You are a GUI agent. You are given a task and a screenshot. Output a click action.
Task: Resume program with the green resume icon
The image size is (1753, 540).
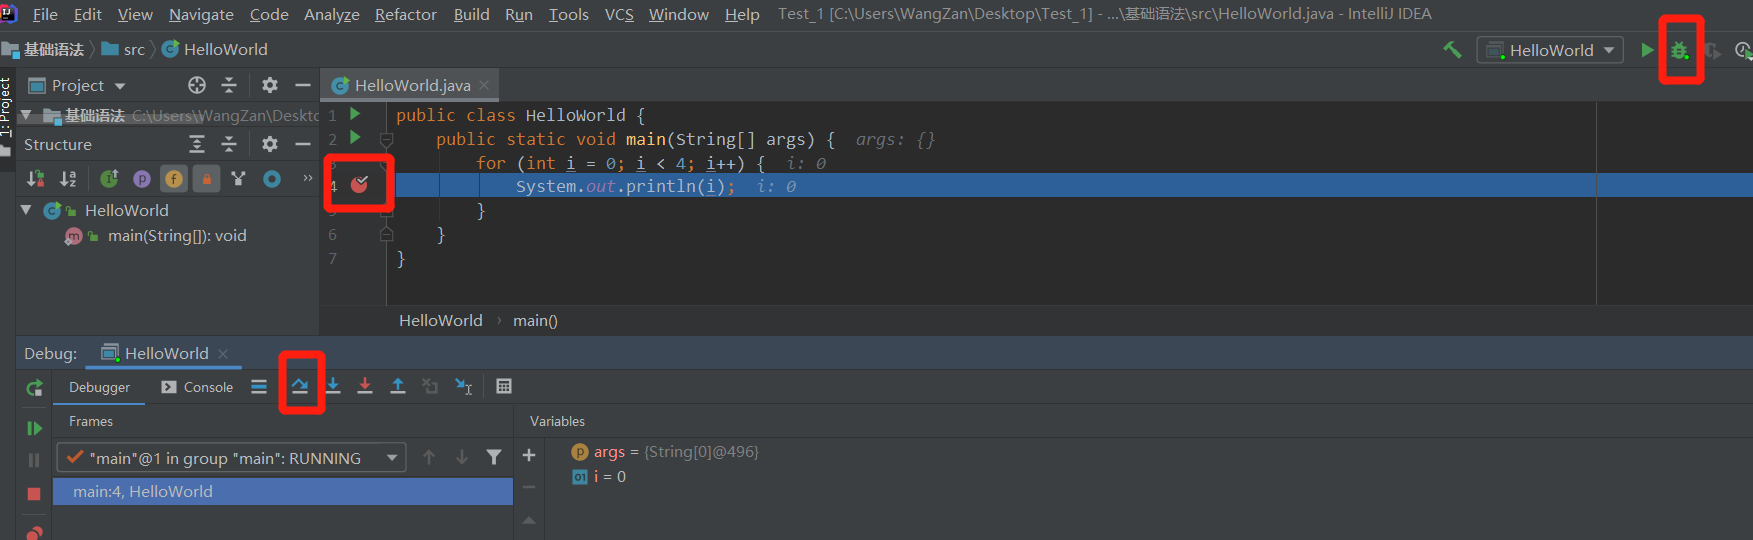(34, 428)
